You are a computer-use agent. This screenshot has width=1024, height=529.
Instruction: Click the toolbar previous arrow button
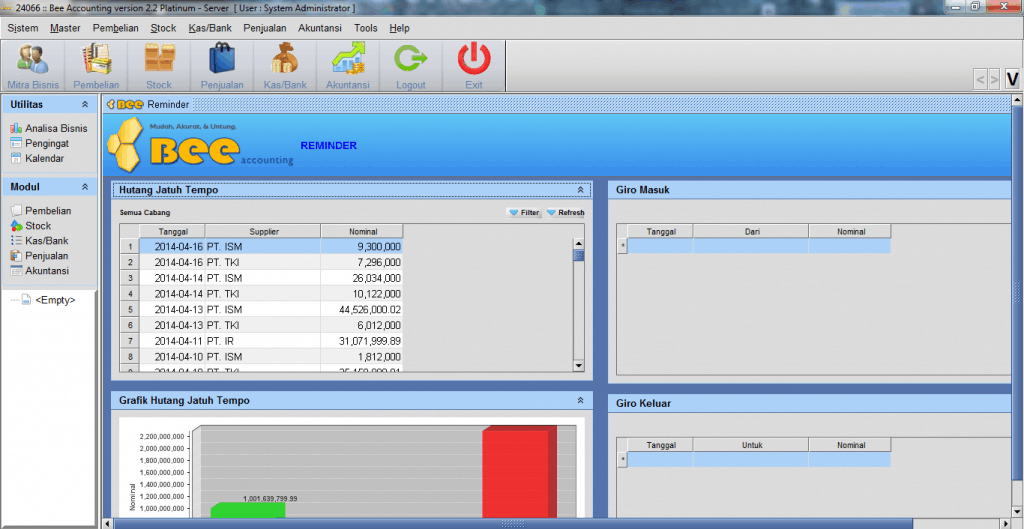point(980,79)
